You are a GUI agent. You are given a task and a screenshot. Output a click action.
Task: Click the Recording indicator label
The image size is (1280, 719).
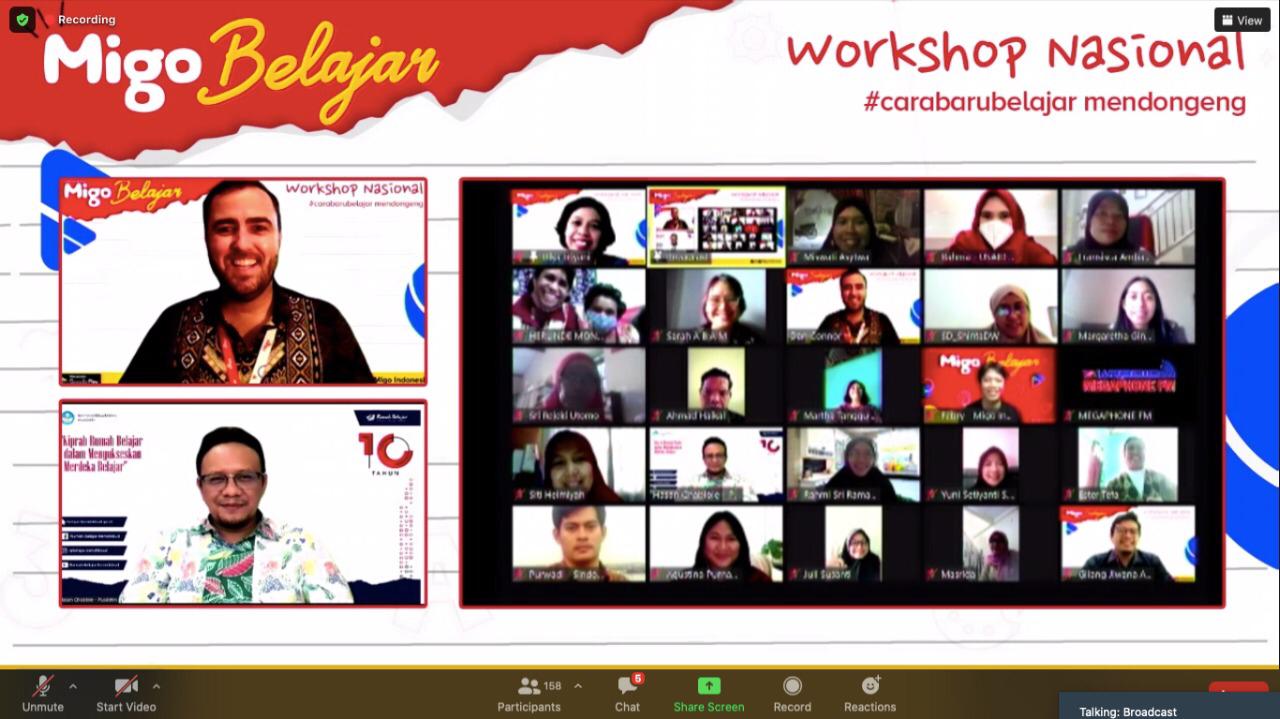[86, 19]
